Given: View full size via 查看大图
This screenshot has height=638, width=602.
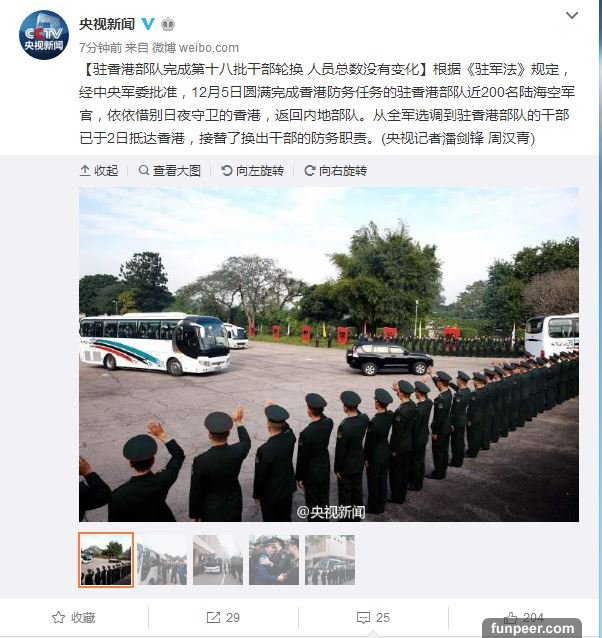Looking at the screenshot, I should [170, 170].
